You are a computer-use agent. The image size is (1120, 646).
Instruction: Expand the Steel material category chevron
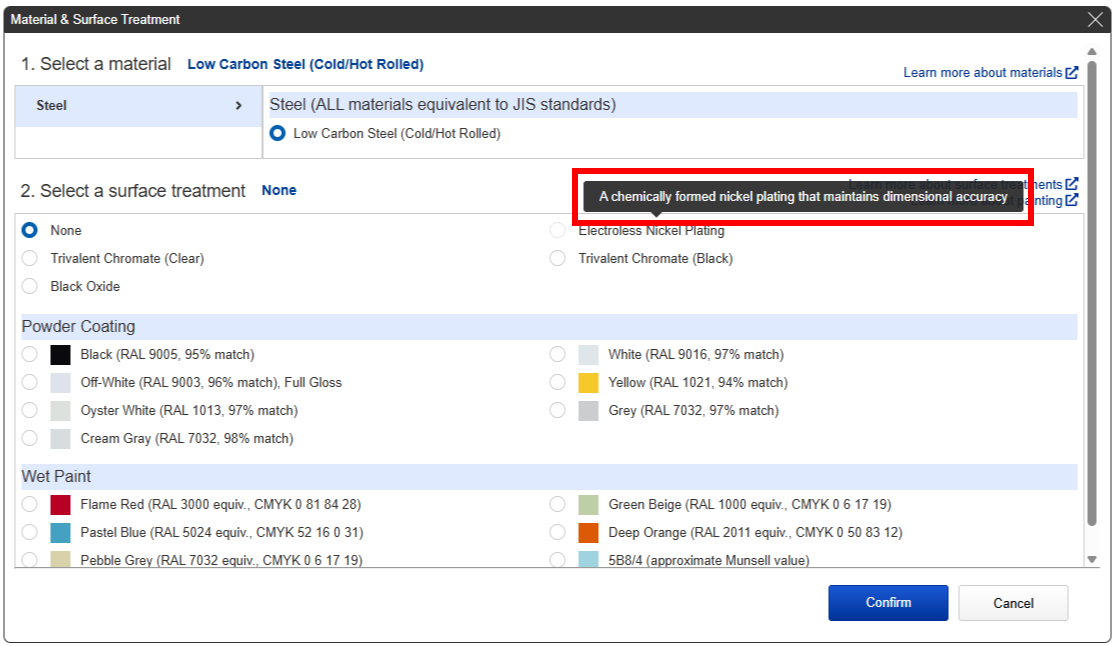click(x=238, y=106)
